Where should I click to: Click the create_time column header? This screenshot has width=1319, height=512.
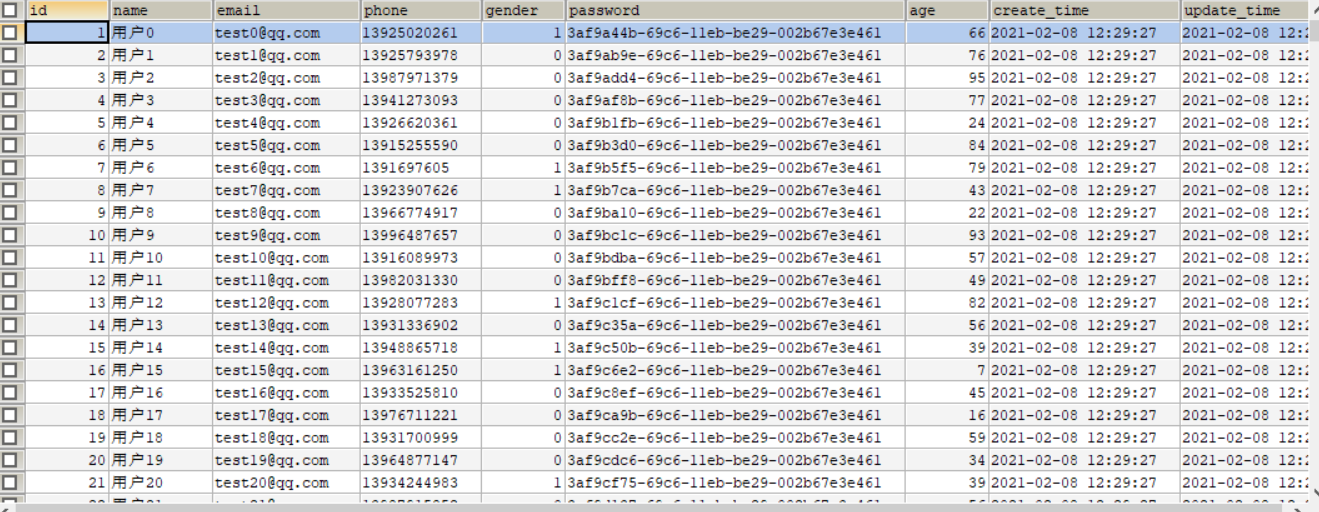click(1085, 11)
